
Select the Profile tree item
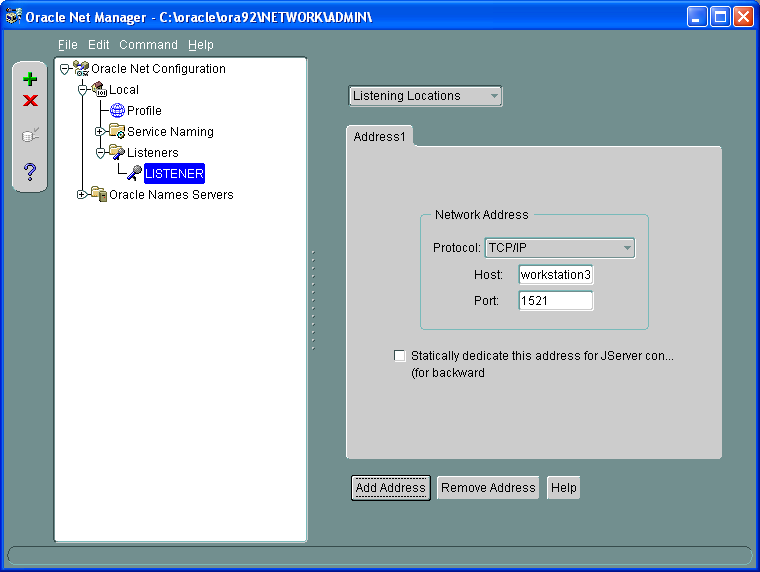pyautogui.click(x=144, y=111)
